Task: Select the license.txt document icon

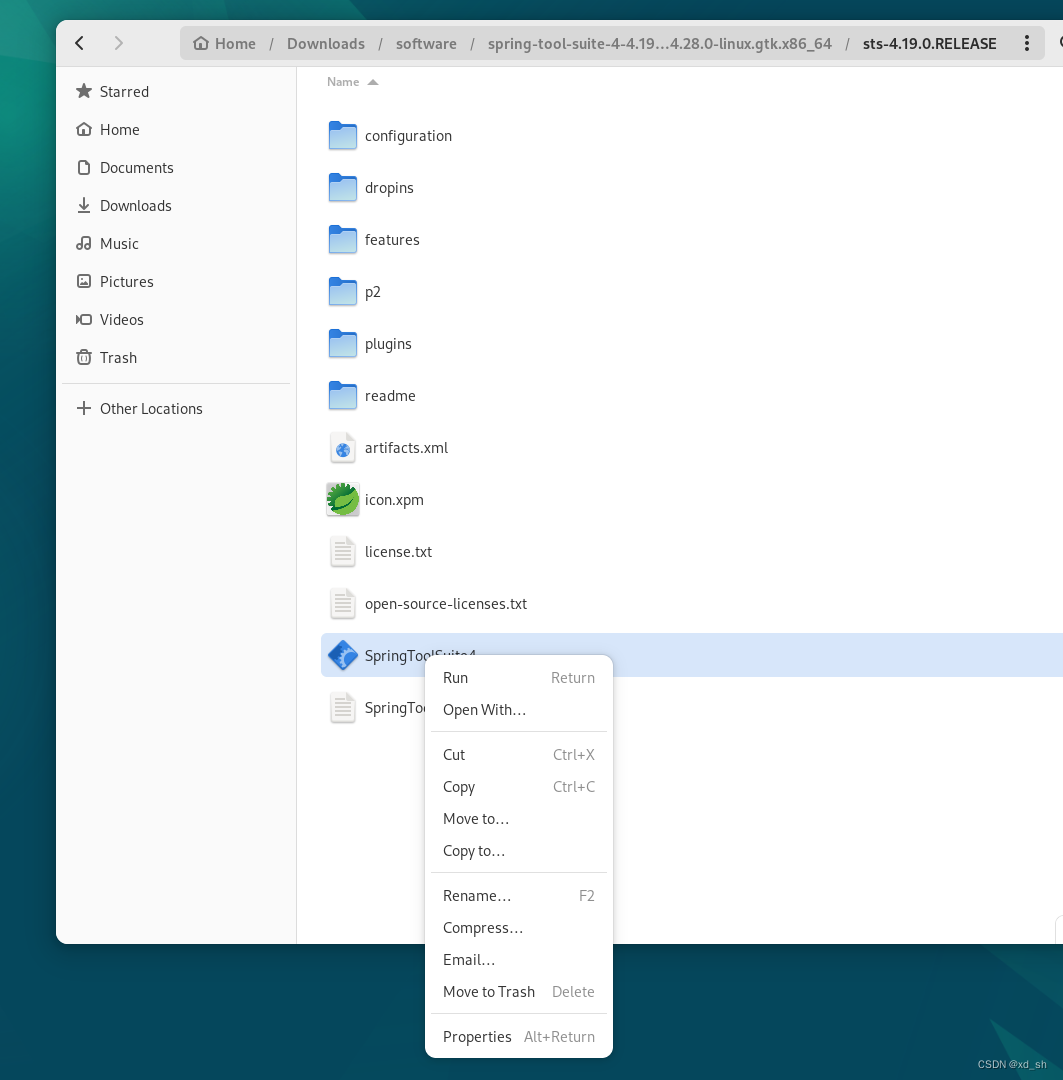Action: [x=342, y=552]
